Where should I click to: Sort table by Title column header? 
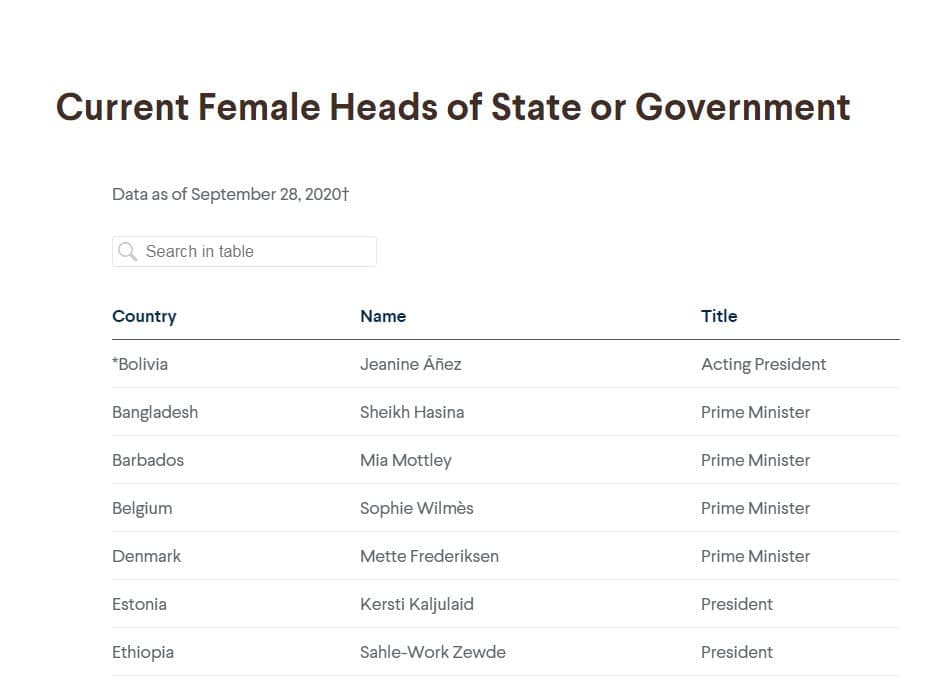point(719,316)
